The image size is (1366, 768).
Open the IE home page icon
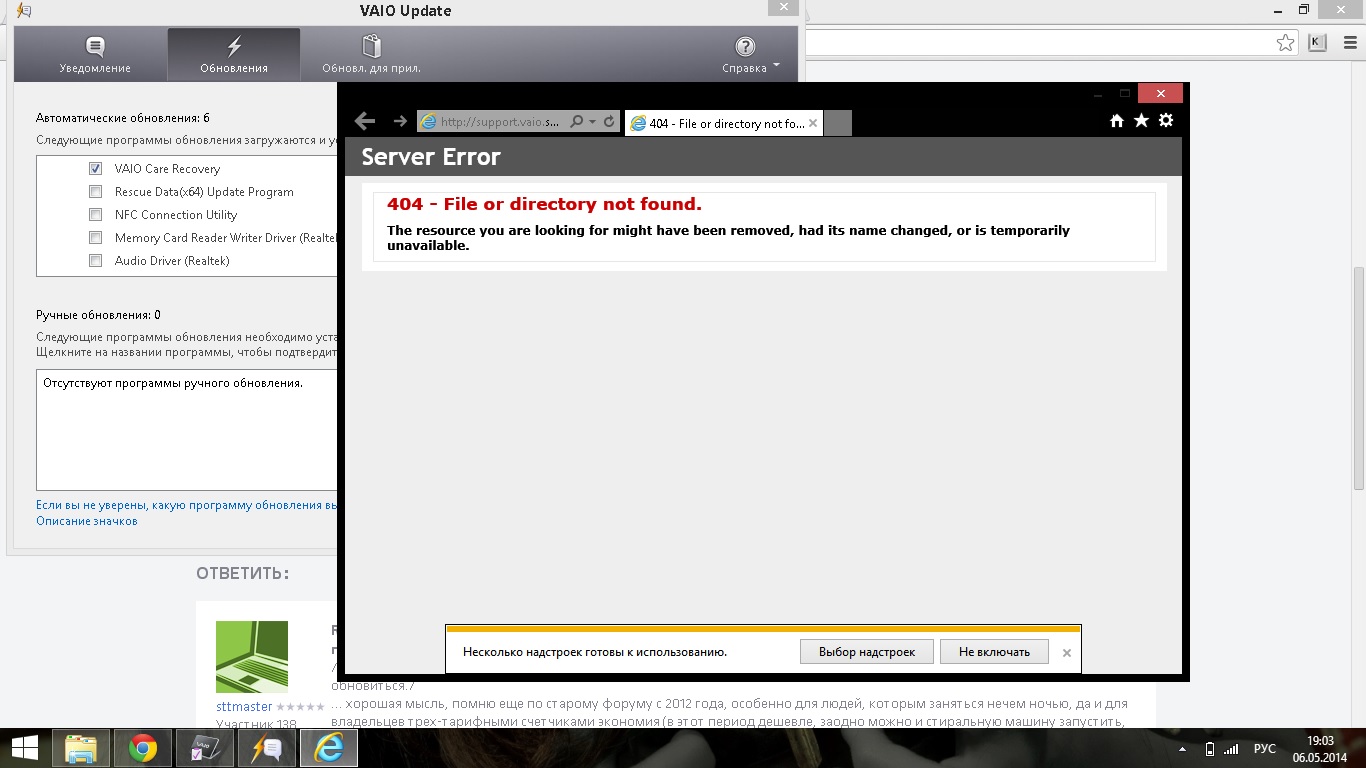pyautogui.click(x=1117, y=121)
